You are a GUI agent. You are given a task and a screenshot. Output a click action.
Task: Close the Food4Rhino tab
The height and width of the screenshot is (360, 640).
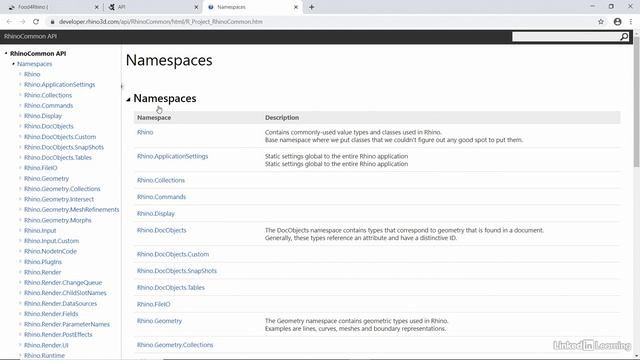point(97,7)
